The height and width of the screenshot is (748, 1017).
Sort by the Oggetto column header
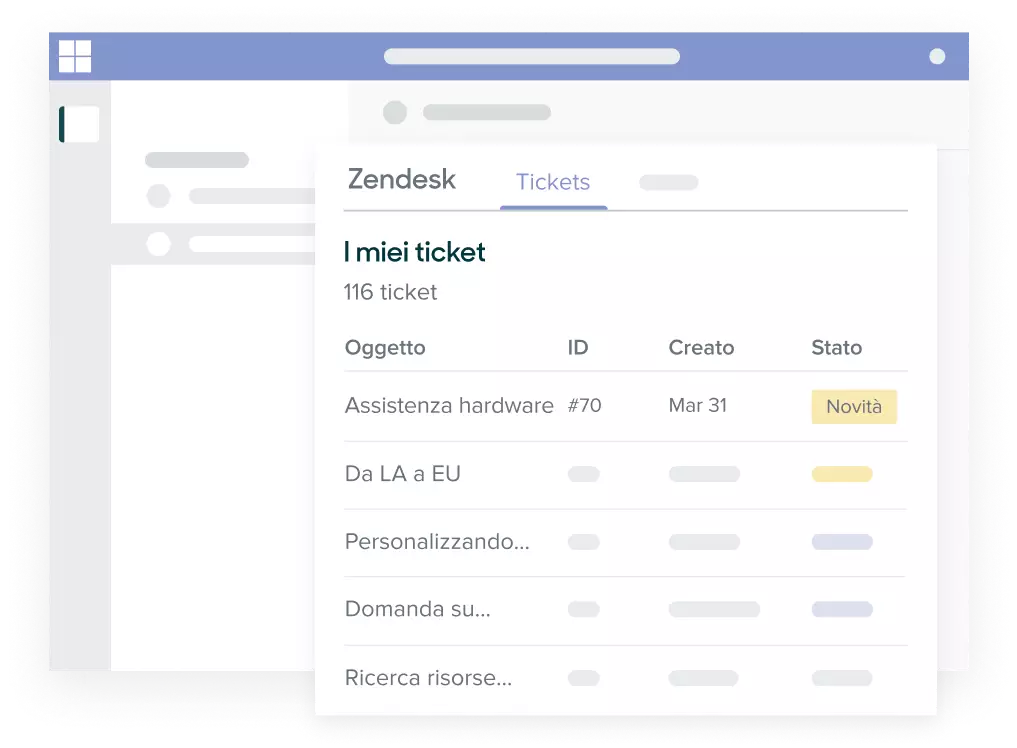tap(385, 348)
